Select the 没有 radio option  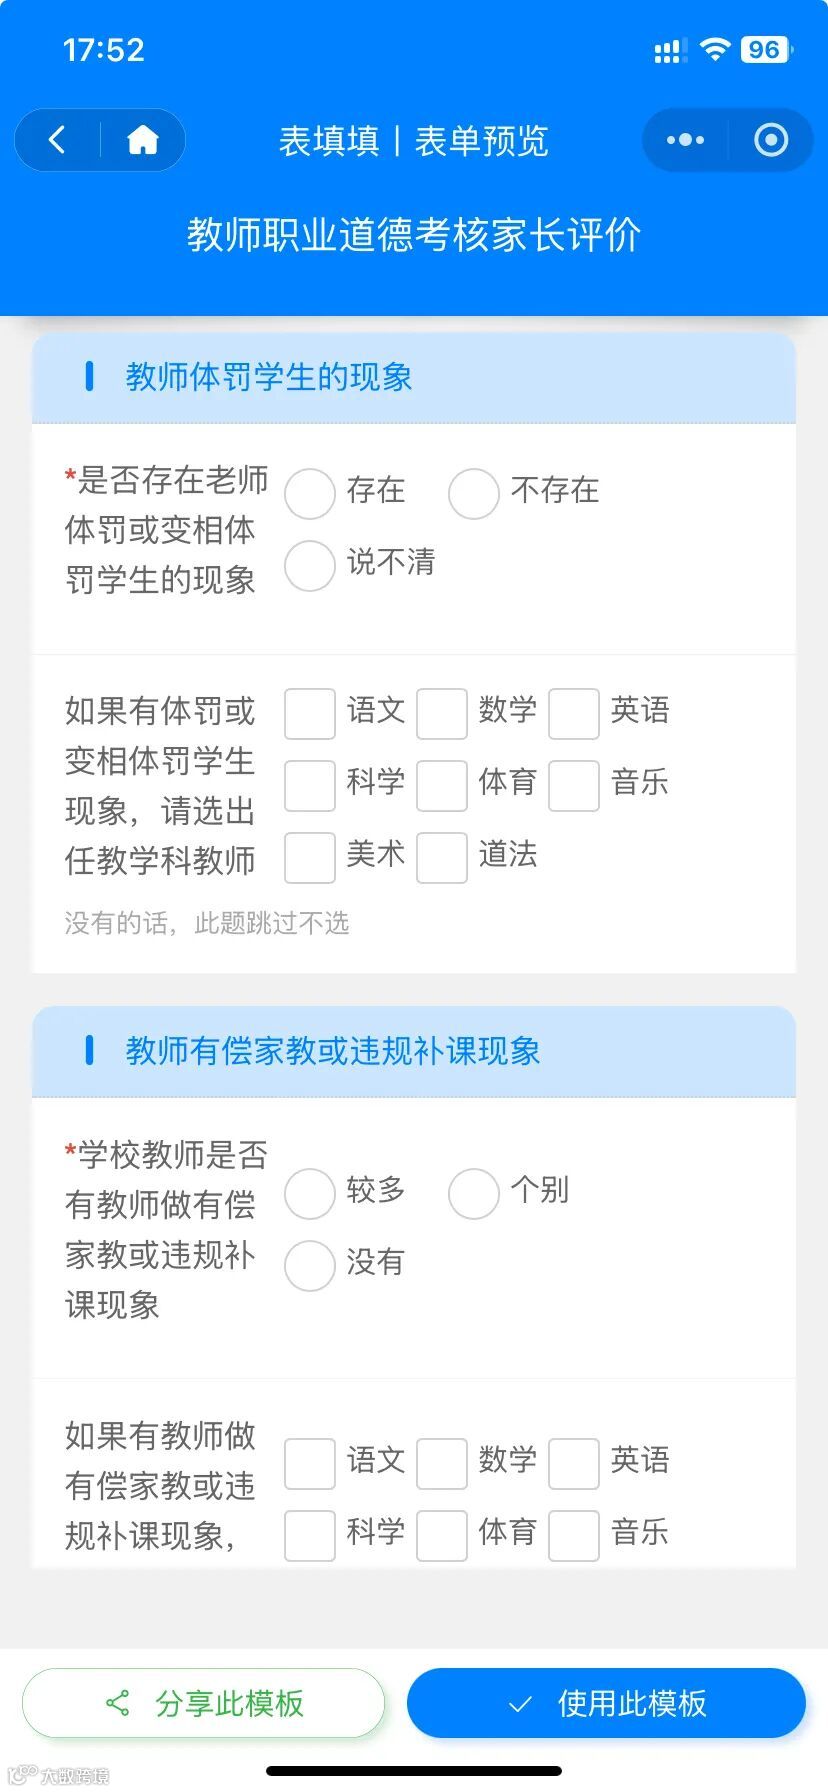pyautogui.click(x=310, y=1265)
